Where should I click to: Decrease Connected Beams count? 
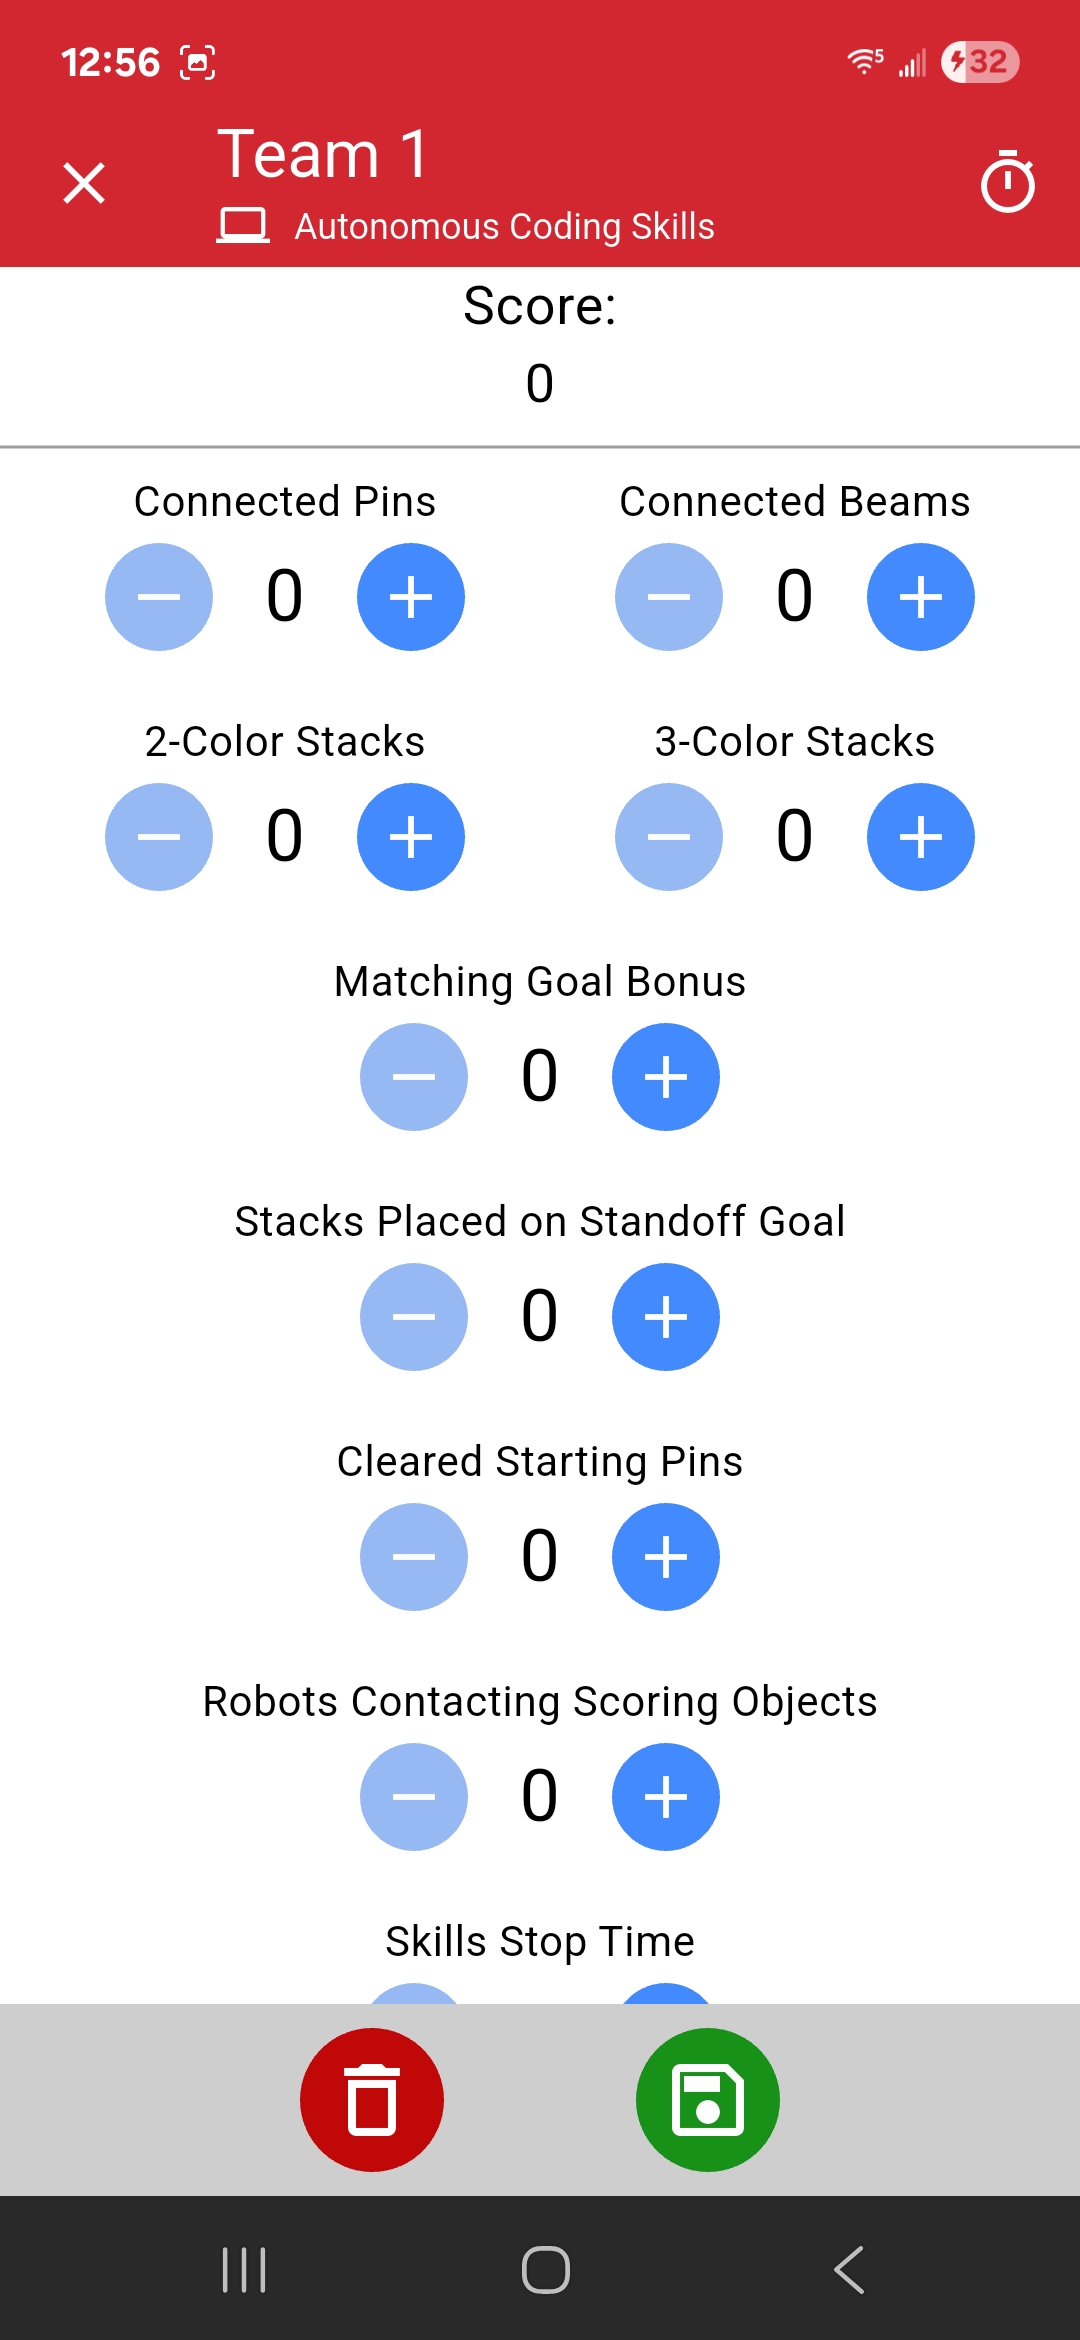pyautogui.click(x=669, y=597)
